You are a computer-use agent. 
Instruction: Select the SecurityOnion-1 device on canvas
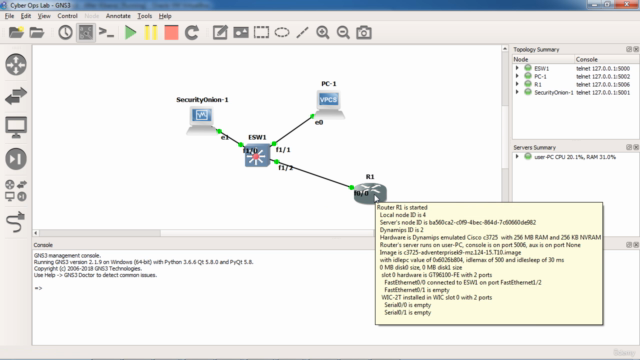[x=202, y=120]
